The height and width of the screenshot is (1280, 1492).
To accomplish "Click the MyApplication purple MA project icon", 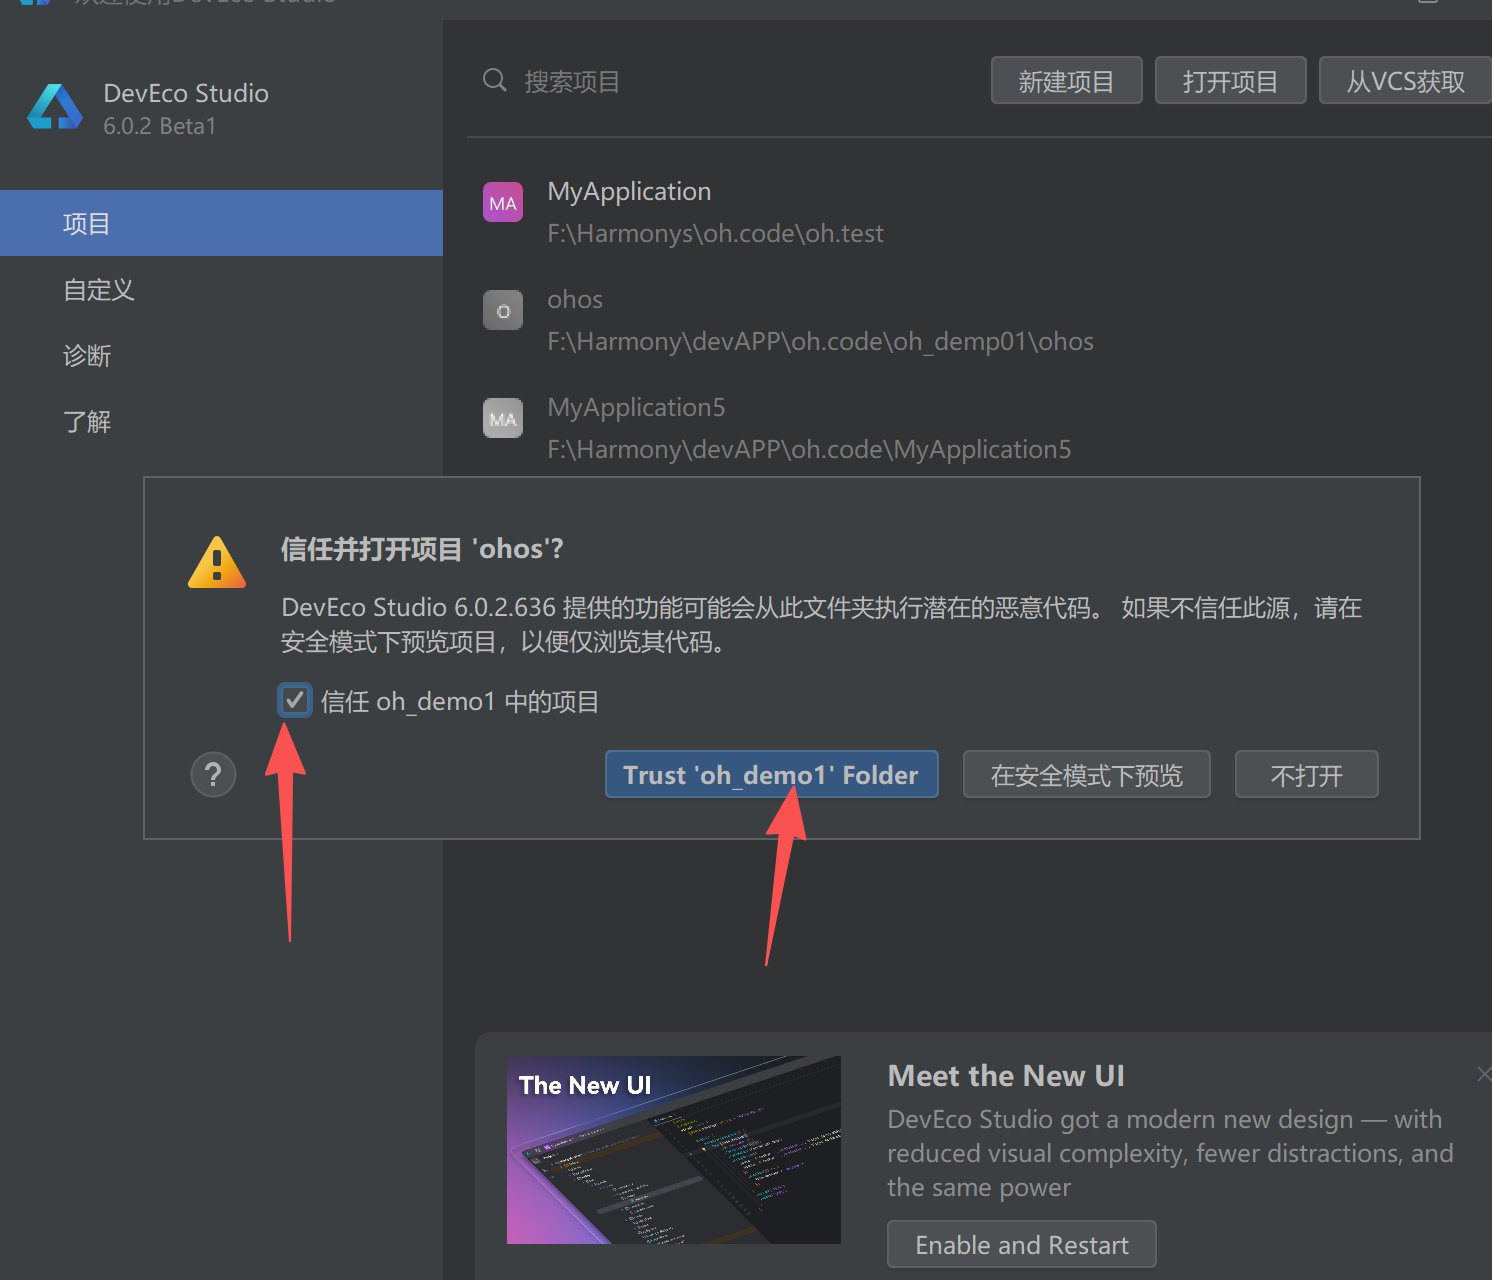I will (x=502, y=201).
